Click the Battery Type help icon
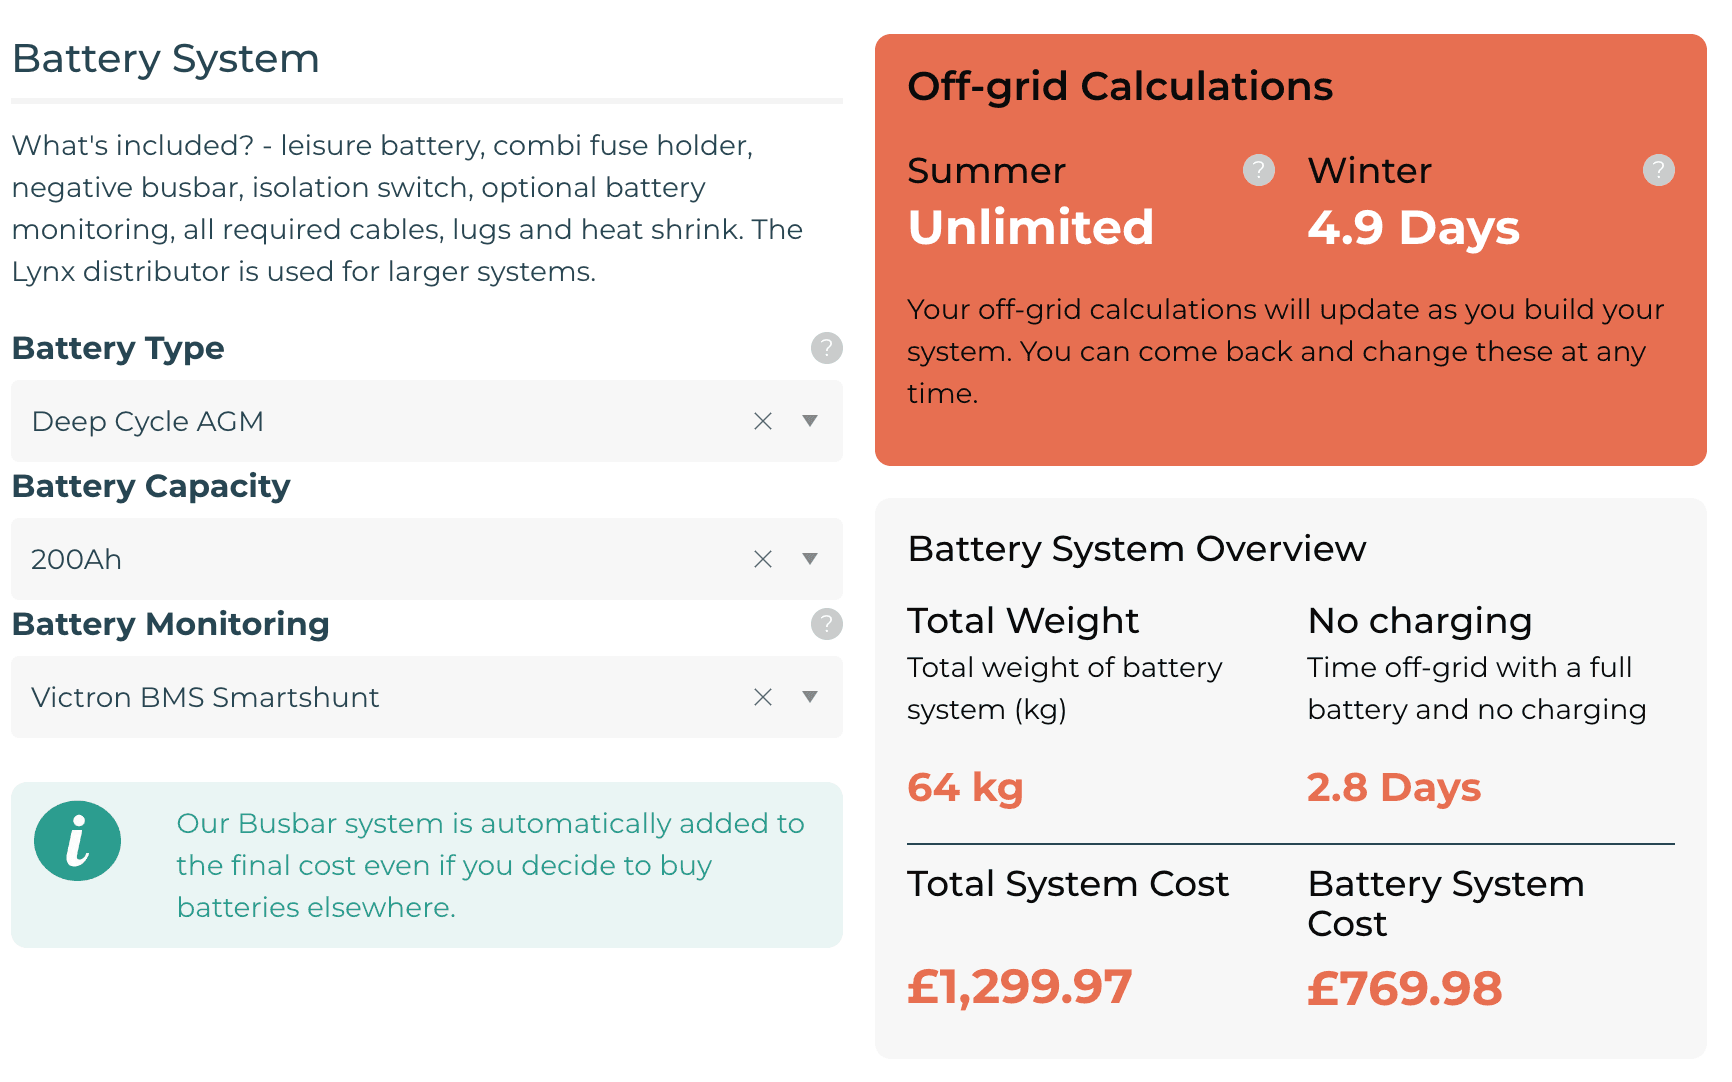The width and height of the screenshot is (1732, 1082). click(826, 348)
